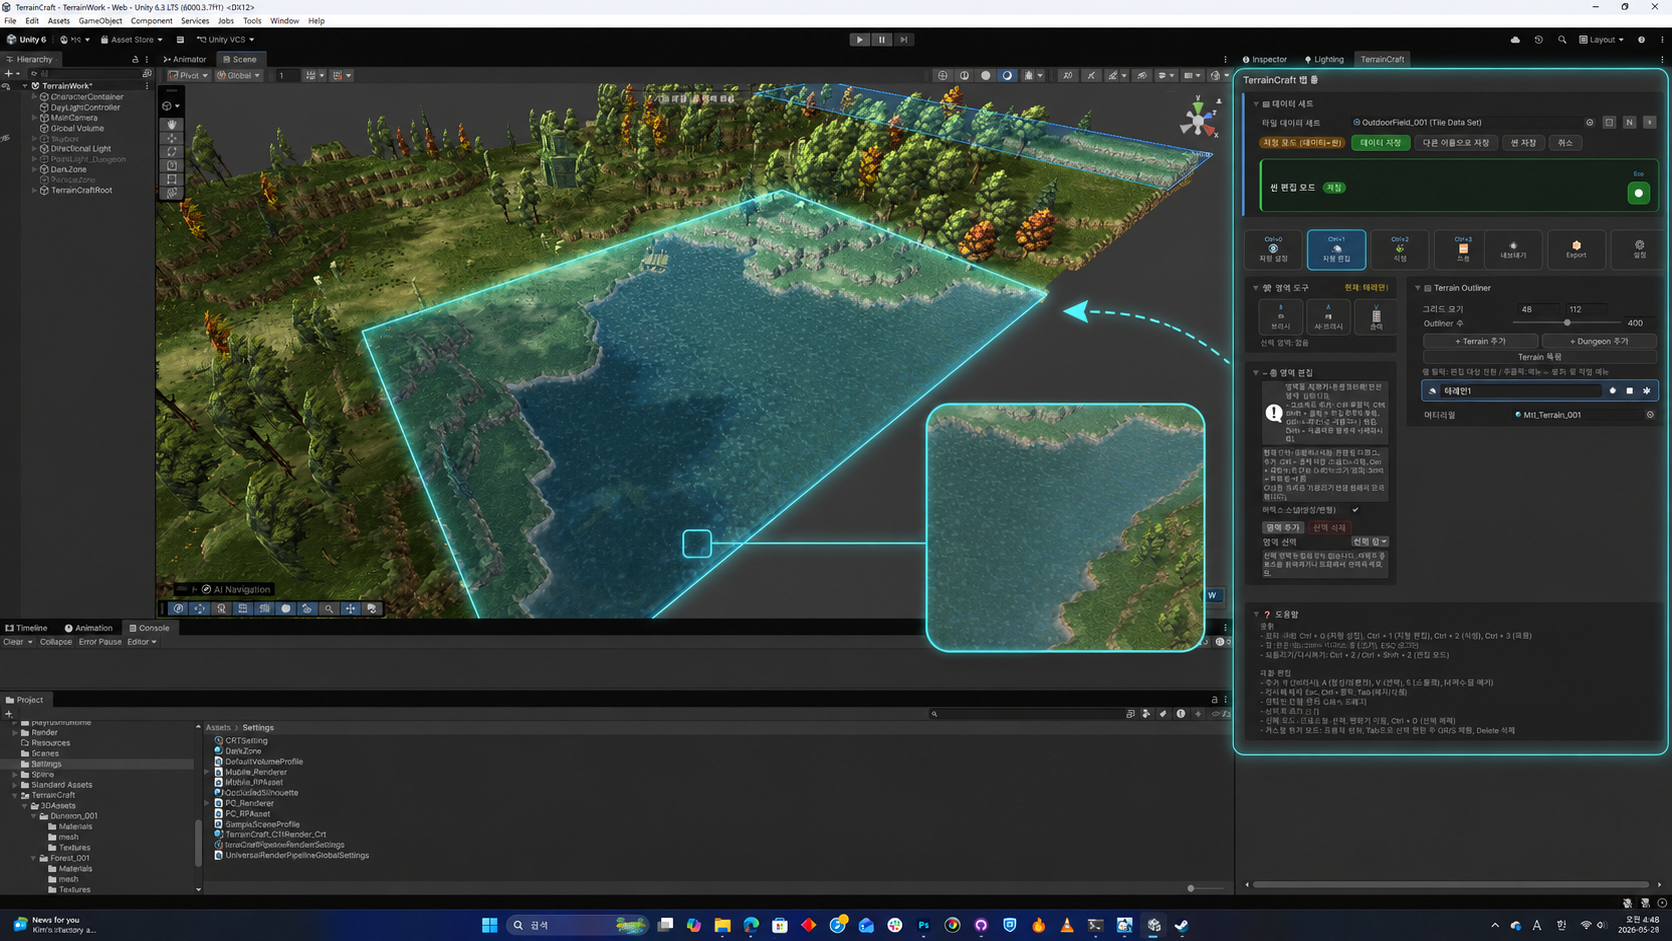Screen dimensions: 1672x941
Task: Click the Play button
Action: [859, 40]
